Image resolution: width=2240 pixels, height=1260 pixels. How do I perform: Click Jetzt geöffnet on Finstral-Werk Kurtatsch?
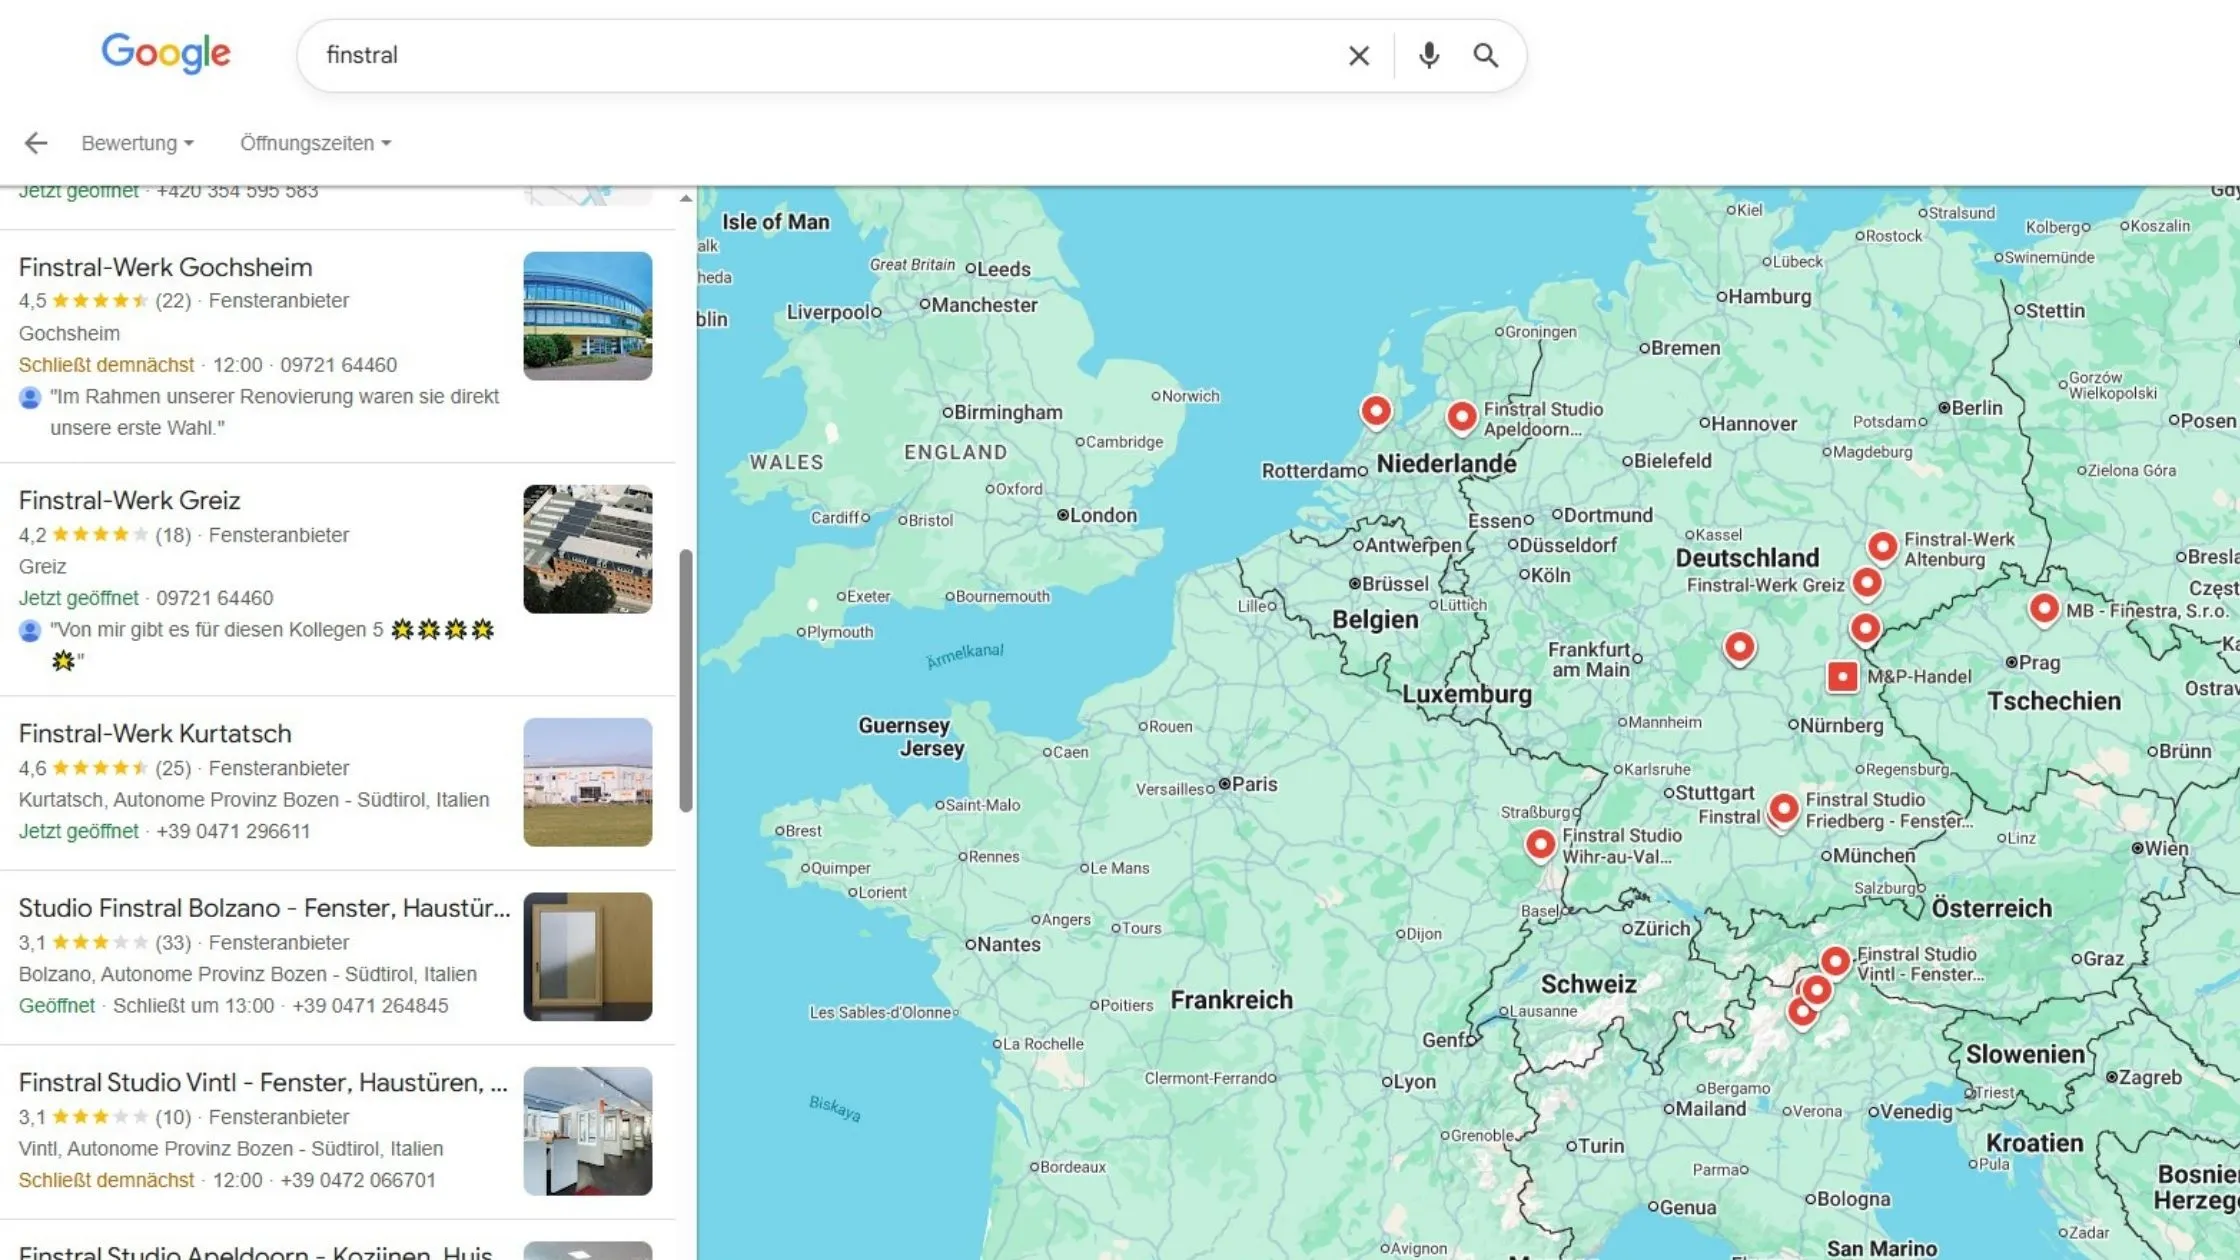77,830
